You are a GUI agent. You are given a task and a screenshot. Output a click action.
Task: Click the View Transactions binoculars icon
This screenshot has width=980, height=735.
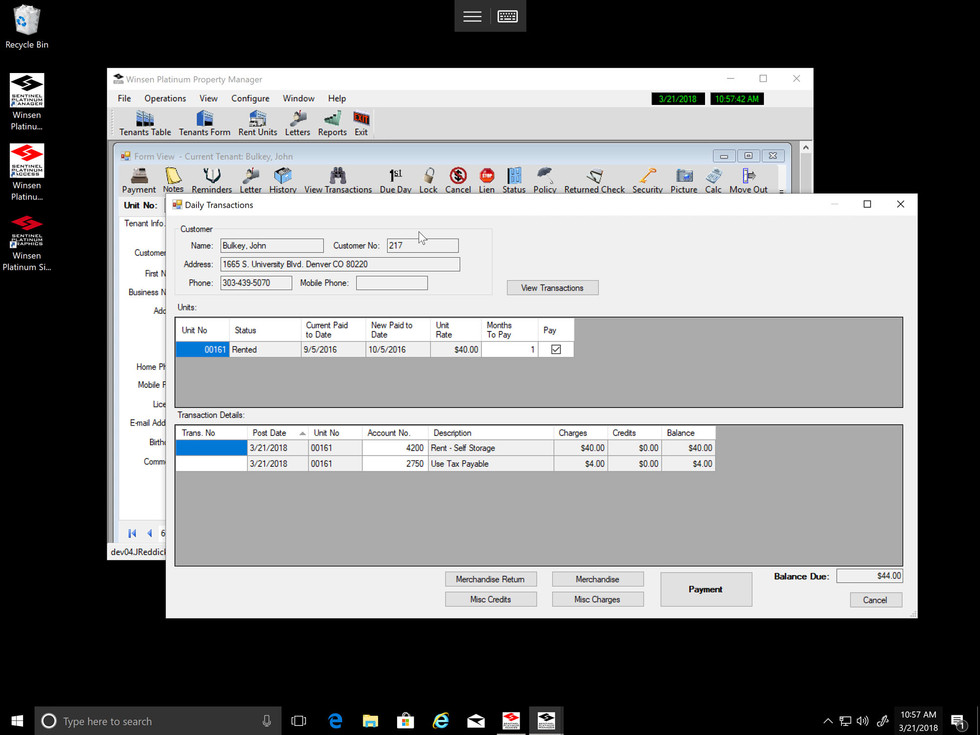[338, 181]
